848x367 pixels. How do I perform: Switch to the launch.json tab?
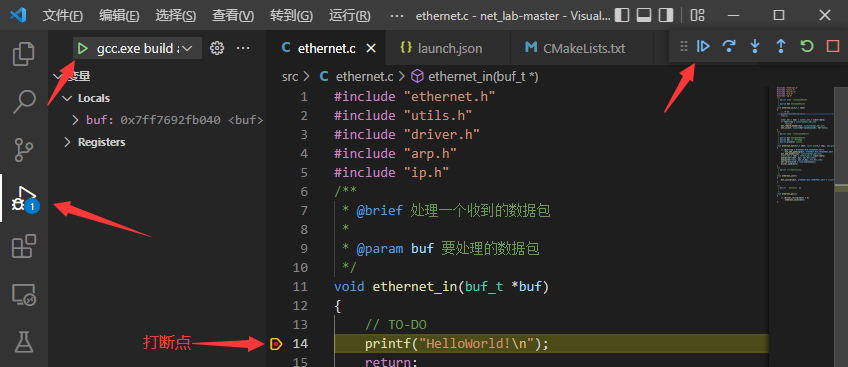448,49
